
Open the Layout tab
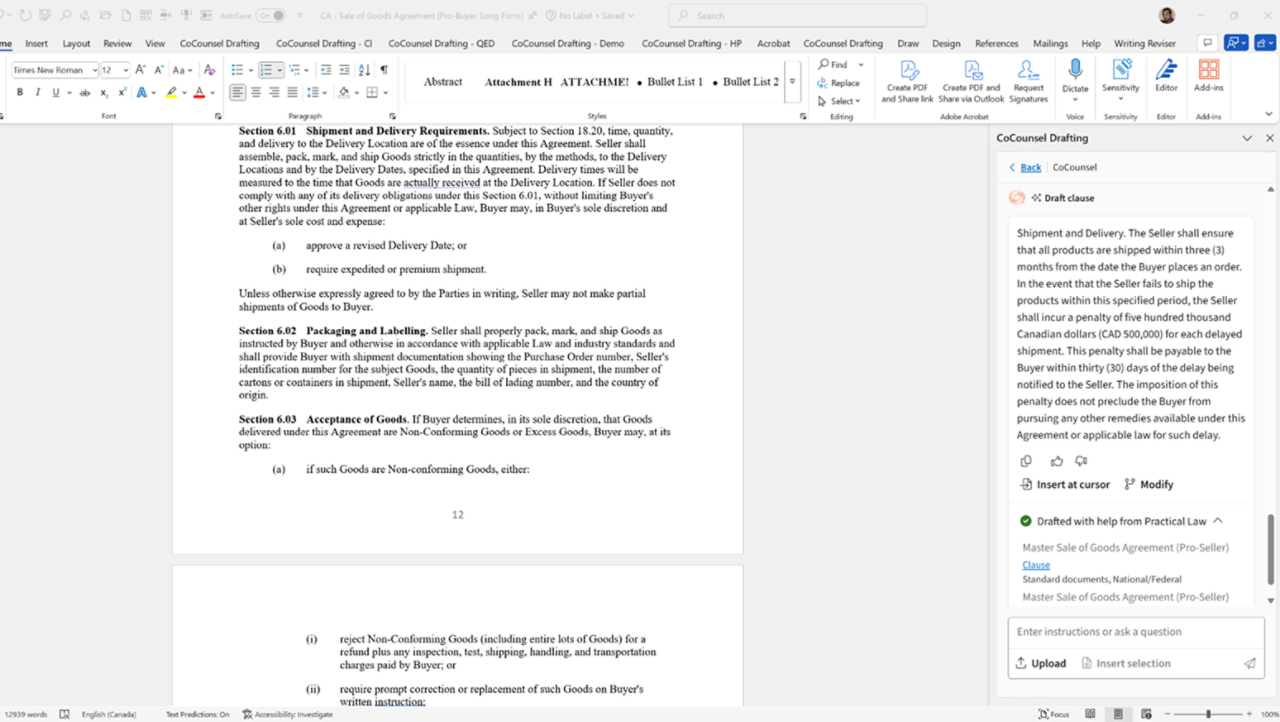tap(76, 43)
